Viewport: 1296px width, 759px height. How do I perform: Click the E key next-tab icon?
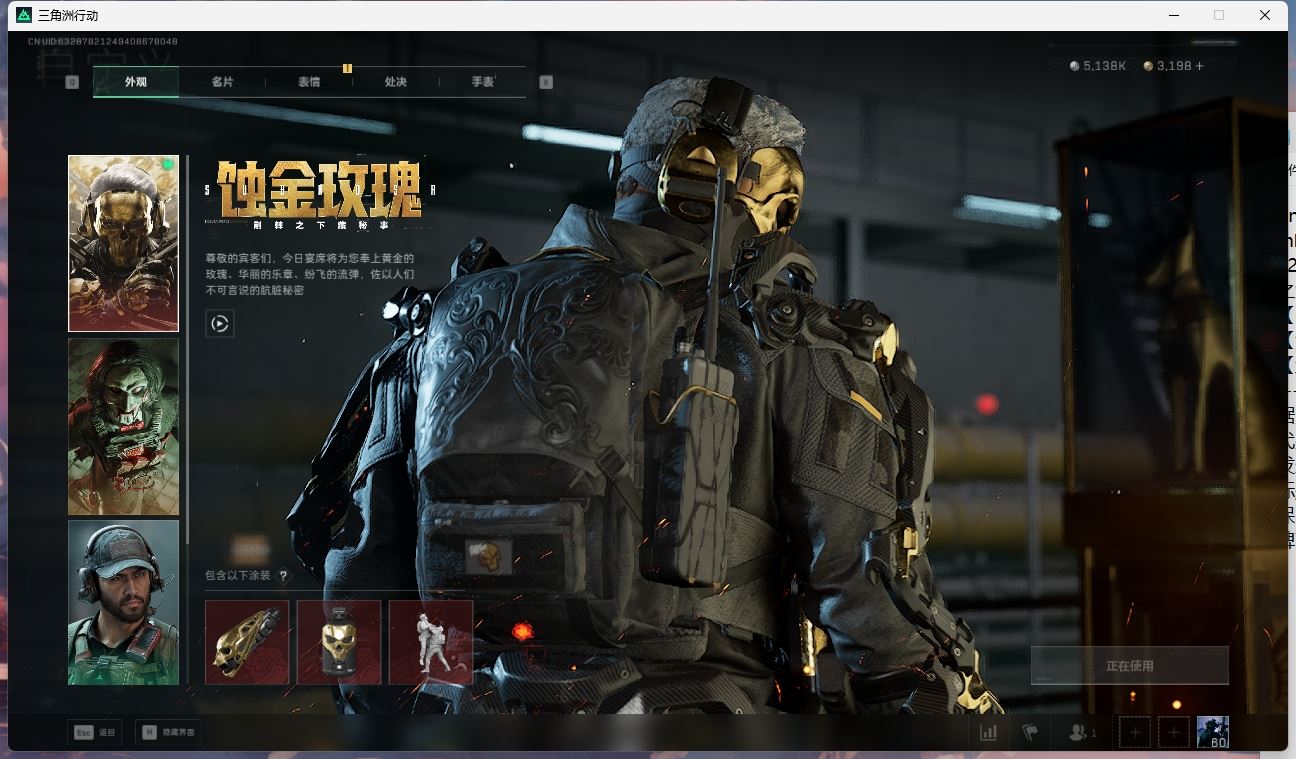(546, 82)
